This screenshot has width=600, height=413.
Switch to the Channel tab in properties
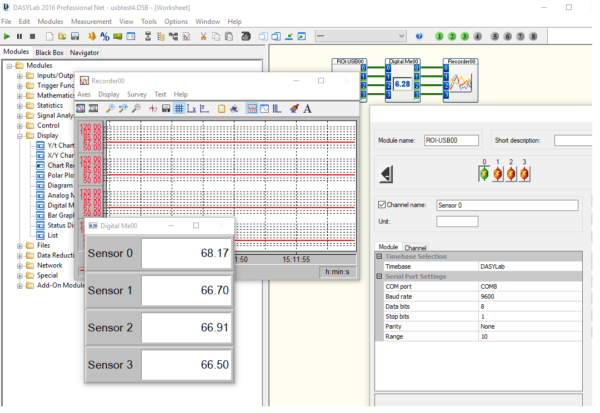(x=415, y=248)
